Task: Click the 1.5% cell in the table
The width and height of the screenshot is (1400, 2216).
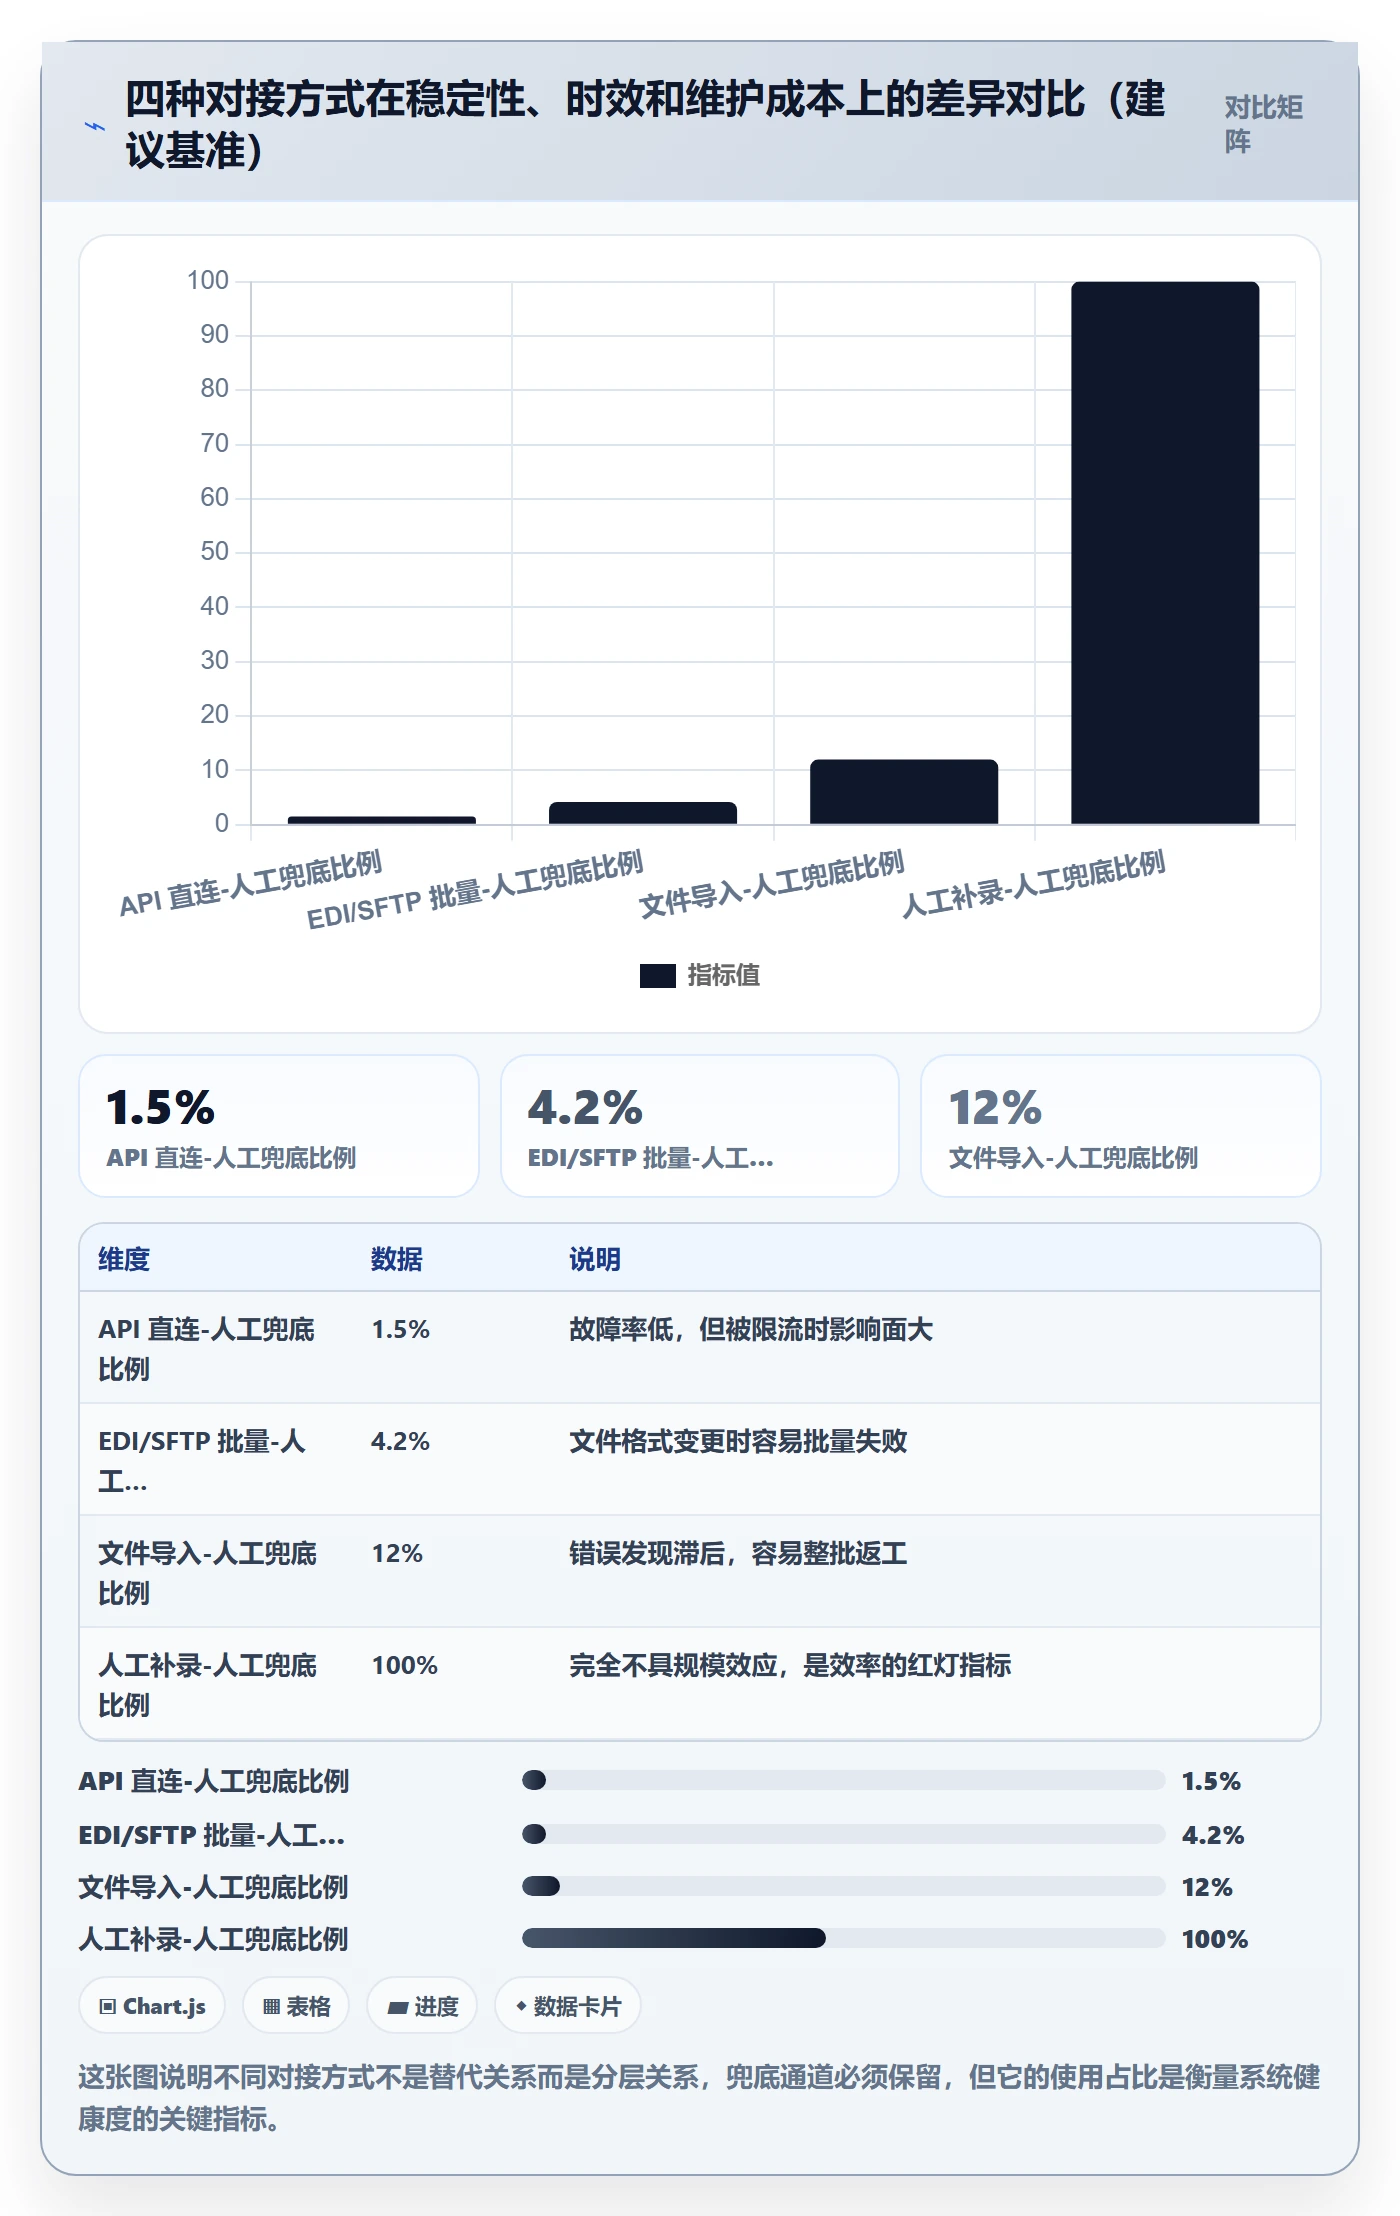Action: pyautogui.click(x=400, y=1329)
